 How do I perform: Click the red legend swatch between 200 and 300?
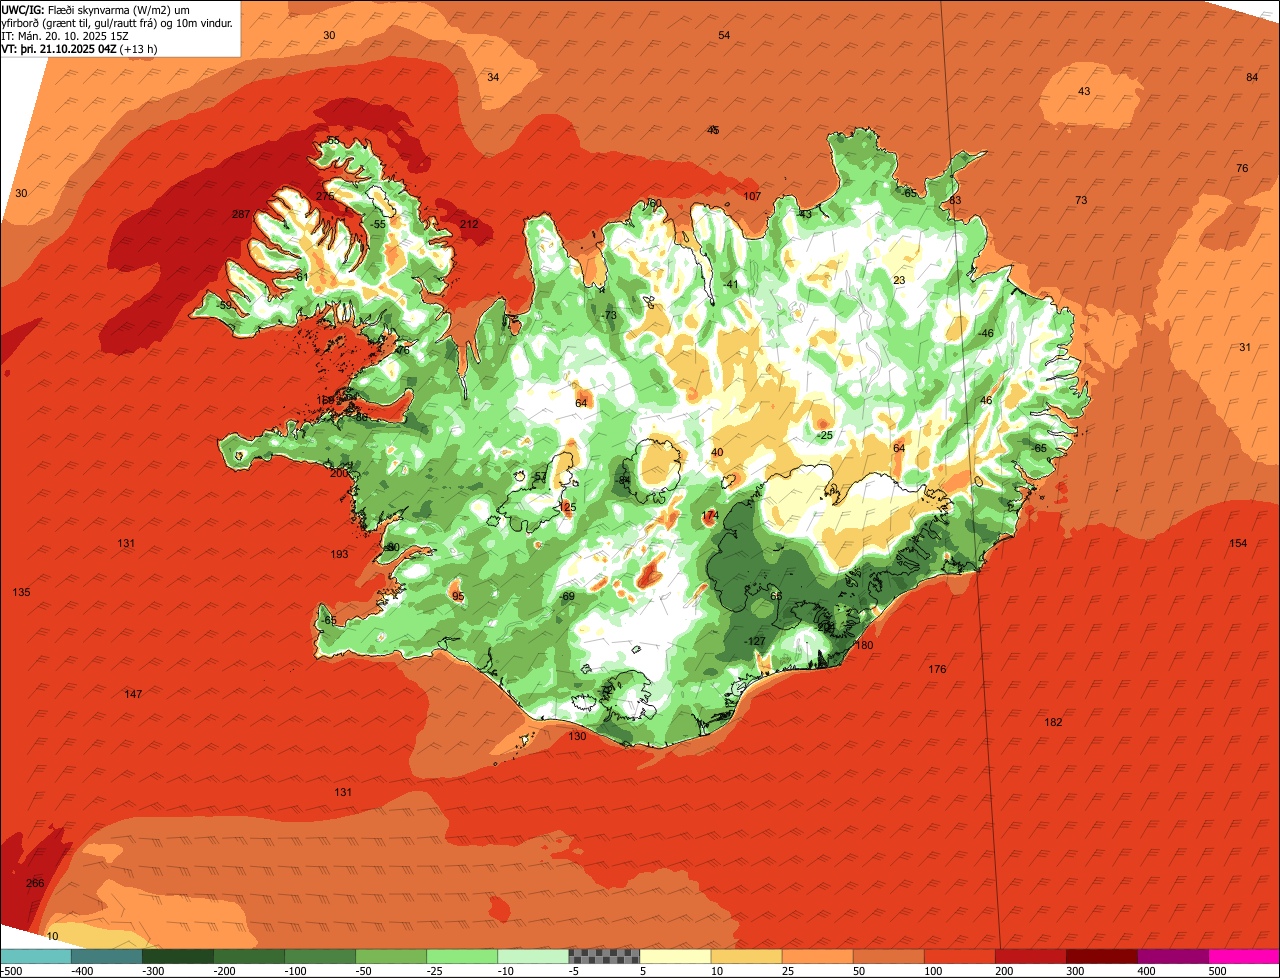pyautogui.click(x=1030, y=956)
